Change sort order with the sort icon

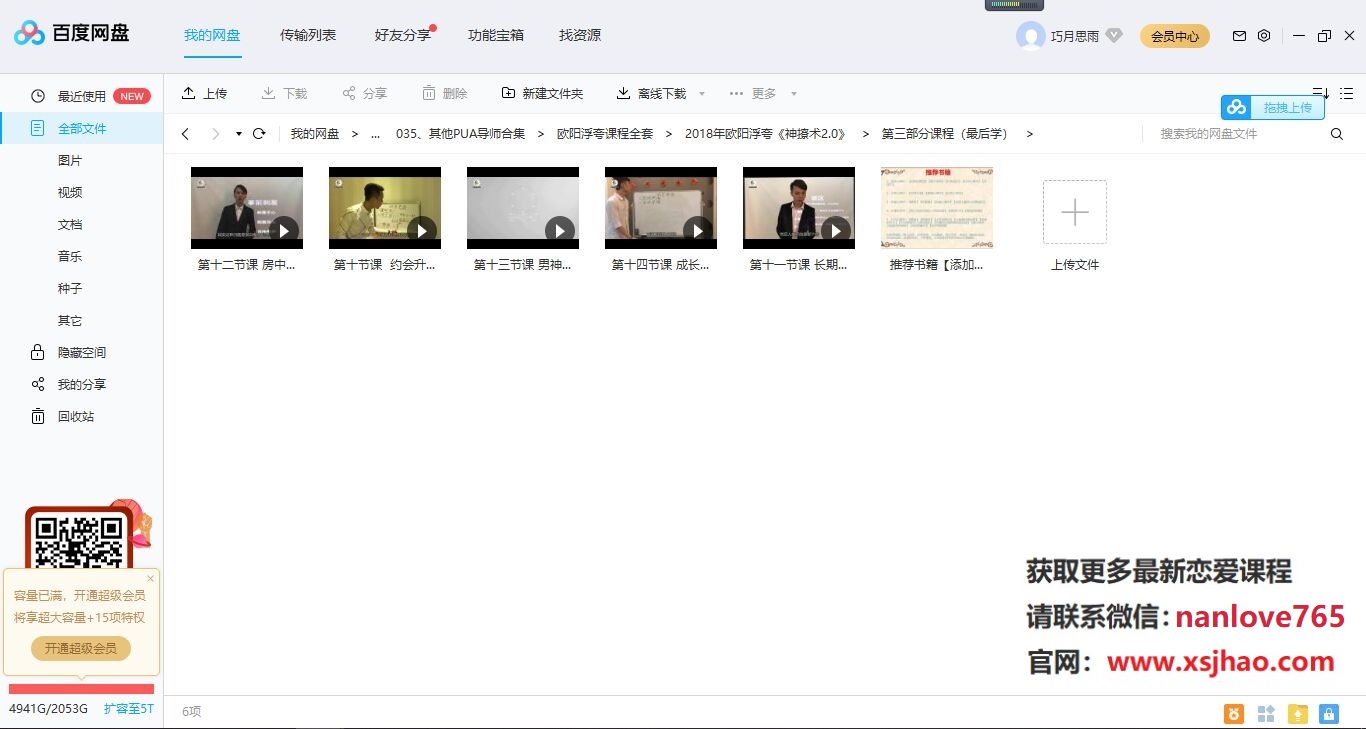click(x=1320, y=93)
